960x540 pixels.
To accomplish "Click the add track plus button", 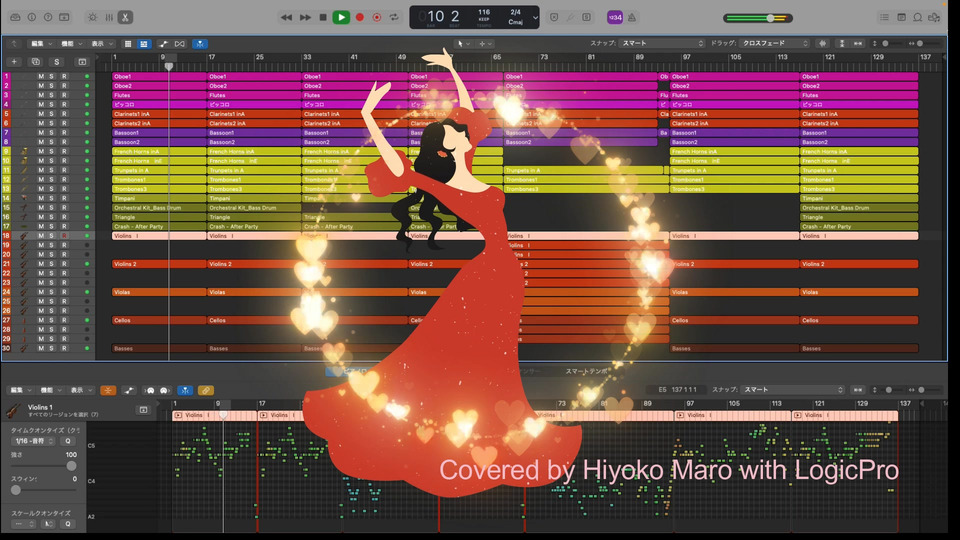I will tap(14, 62).
